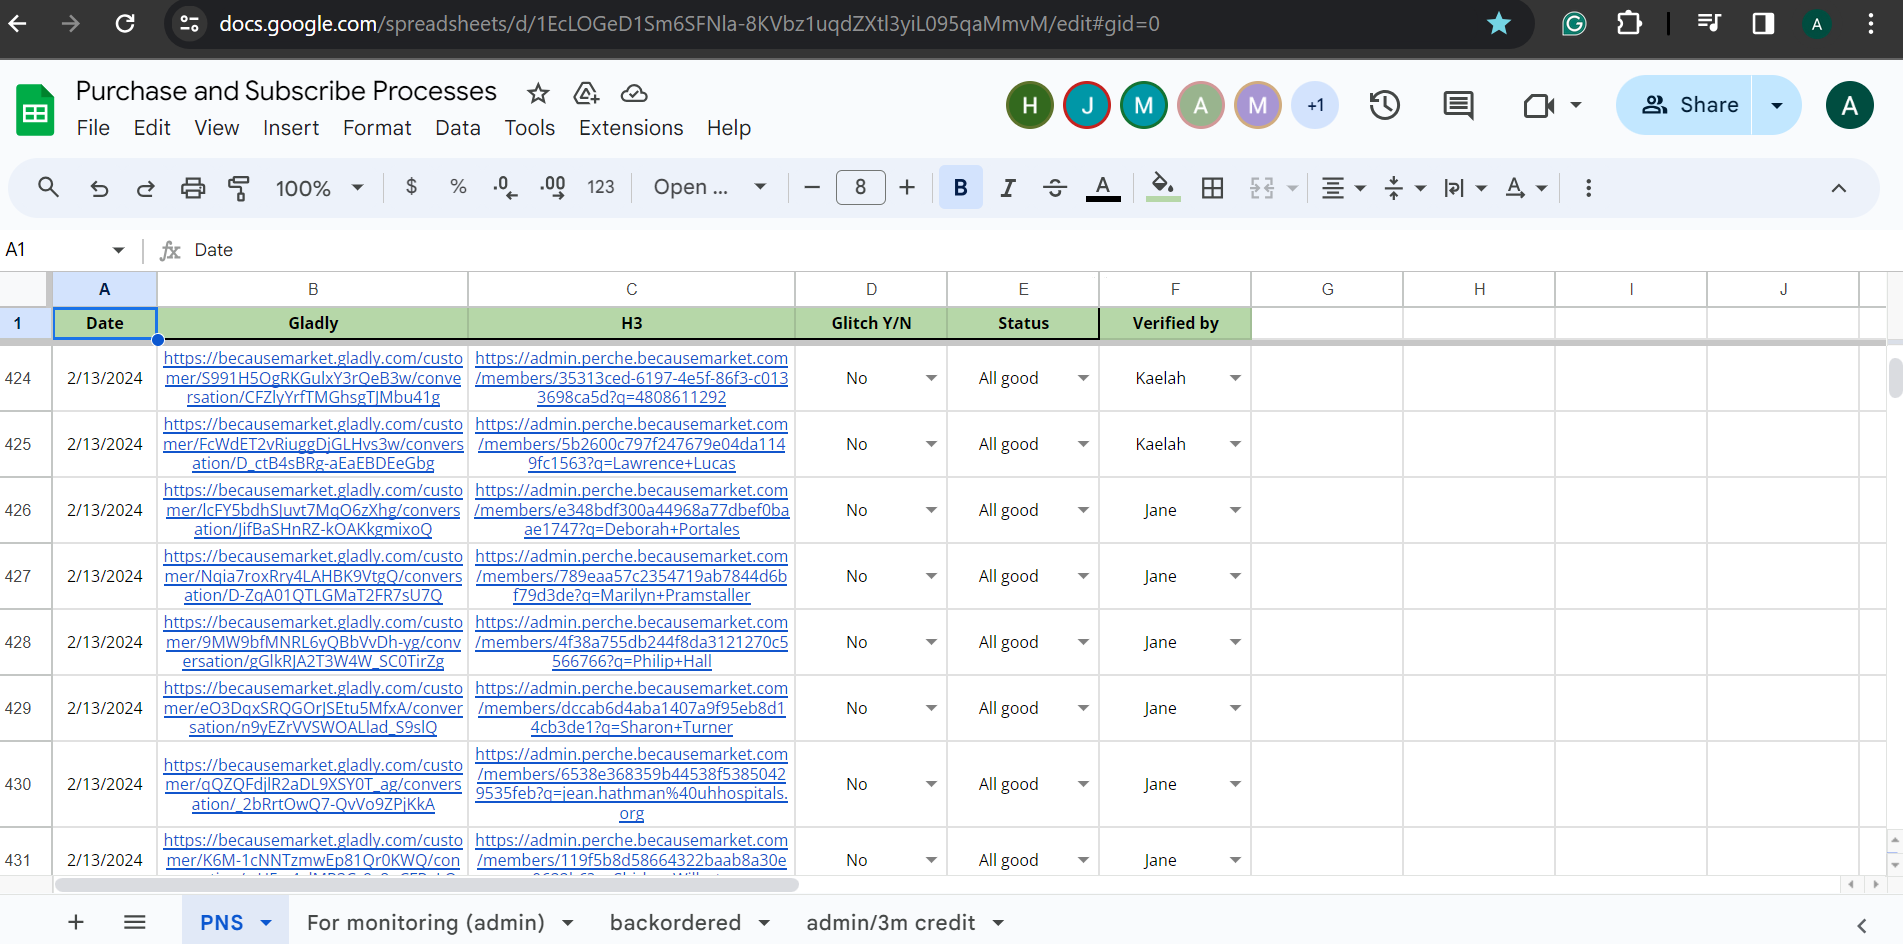The height and width of the screenshot is (944, 1903).
Task: Open the comments panel icon
Action: click(1458, 105)
